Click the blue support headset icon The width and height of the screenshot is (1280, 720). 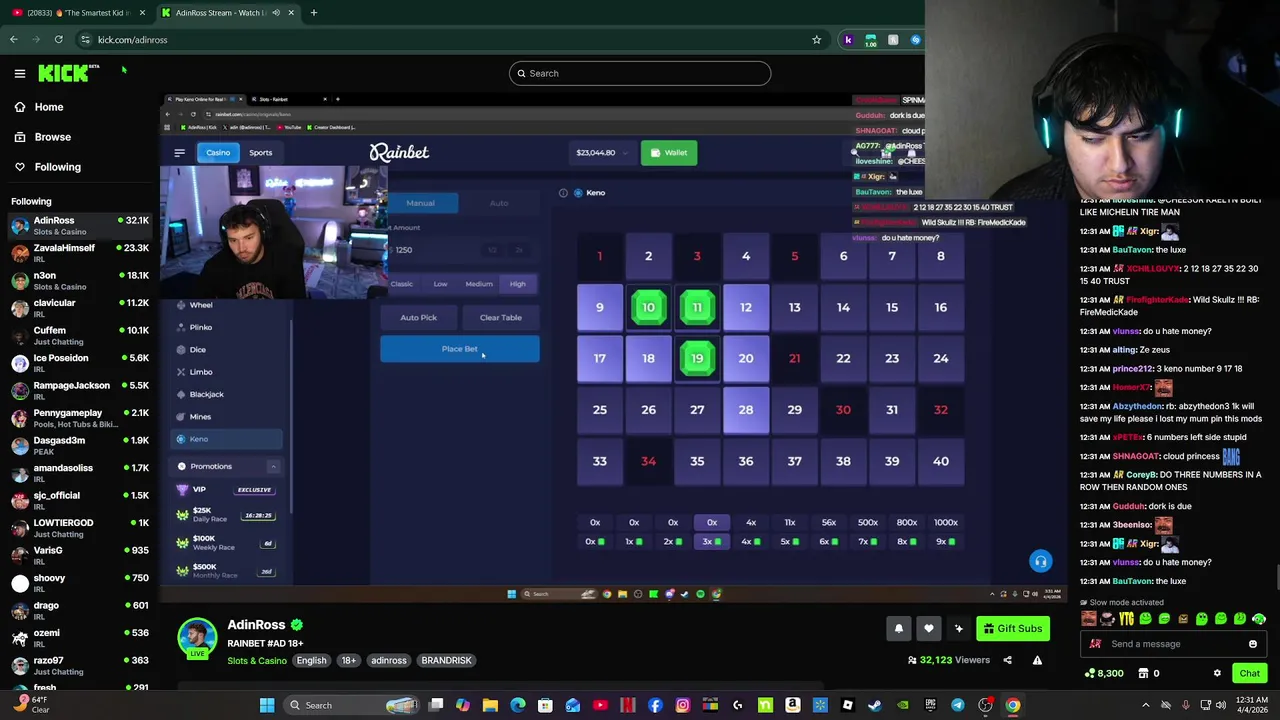pos(1041,561)
